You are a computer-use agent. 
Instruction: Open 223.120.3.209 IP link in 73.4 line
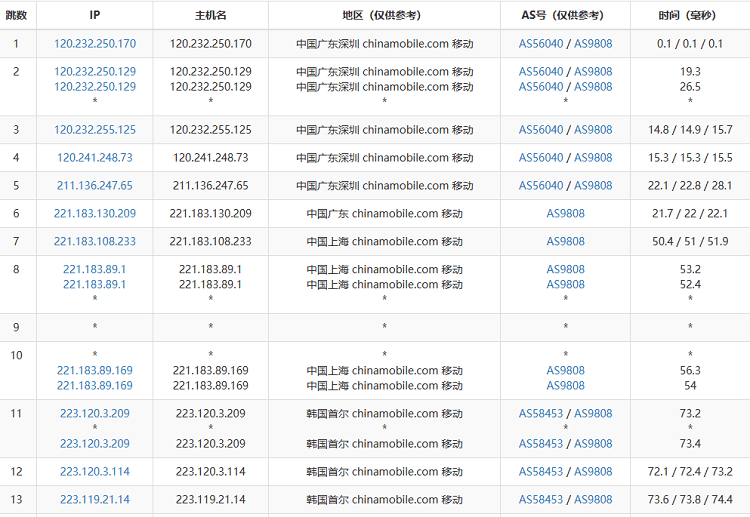pyautogui.click(x=95, y=443)
